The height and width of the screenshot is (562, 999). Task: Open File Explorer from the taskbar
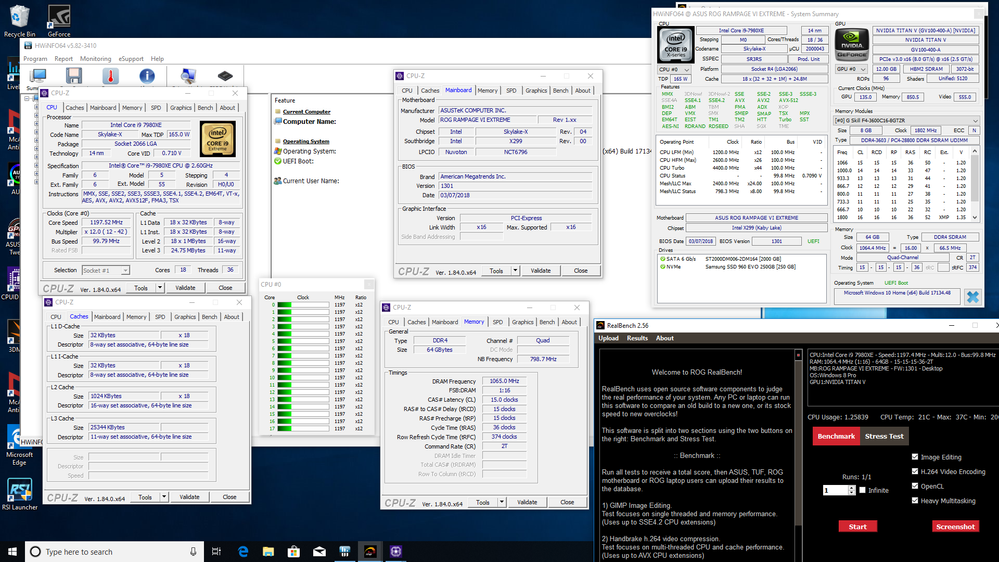[x=268, y=552]
